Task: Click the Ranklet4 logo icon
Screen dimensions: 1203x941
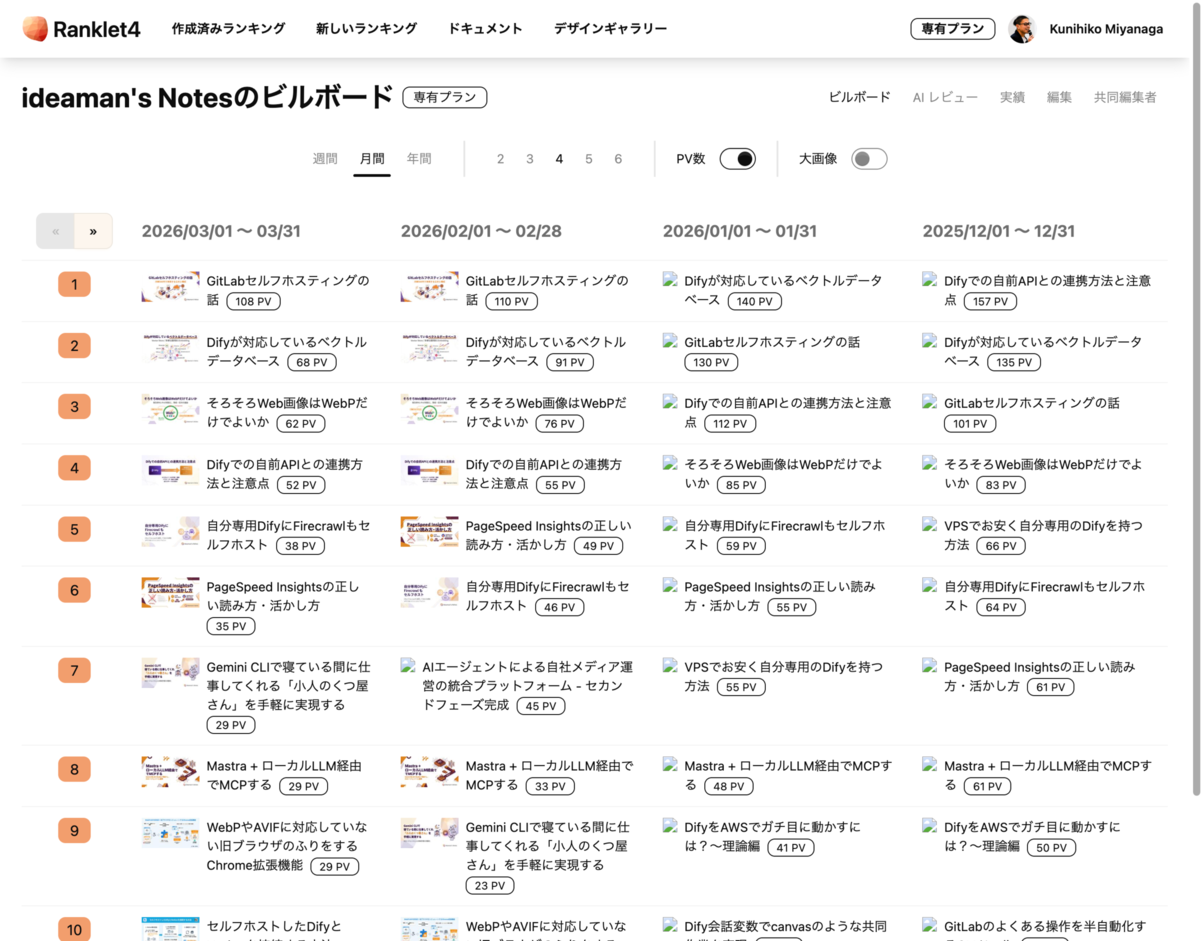Action: (x=35, y=29)
